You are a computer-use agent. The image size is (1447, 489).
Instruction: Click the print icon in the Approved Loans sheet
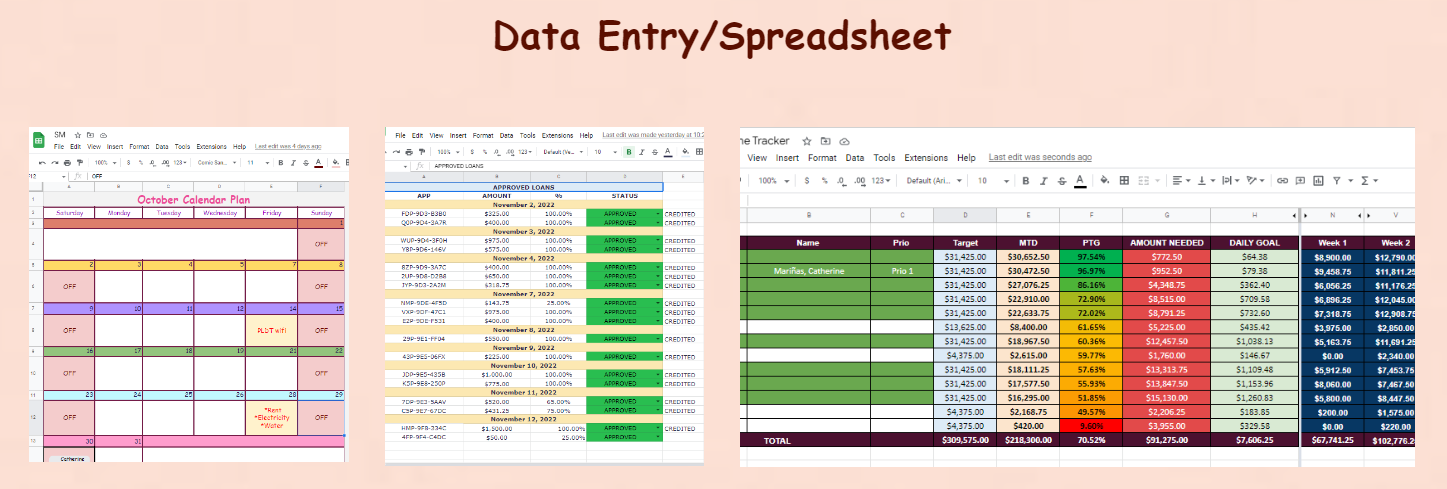(x=409, y=152)
